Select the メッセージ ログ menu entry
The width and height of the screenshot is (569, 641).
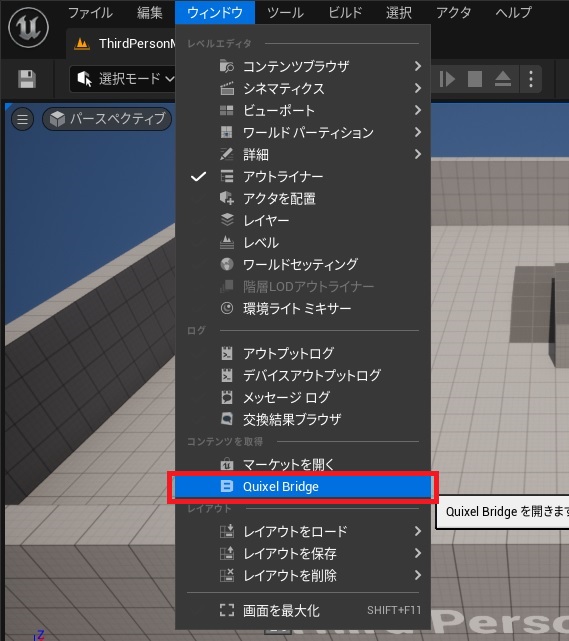303,397
